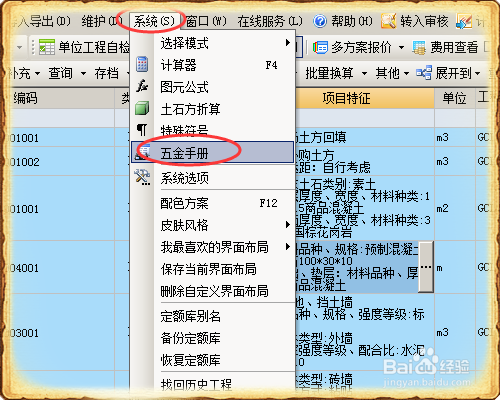500x400 pixels.
Task: Click the code cell ending 04001
Action: pyautogui.click(x=62, y=267)
